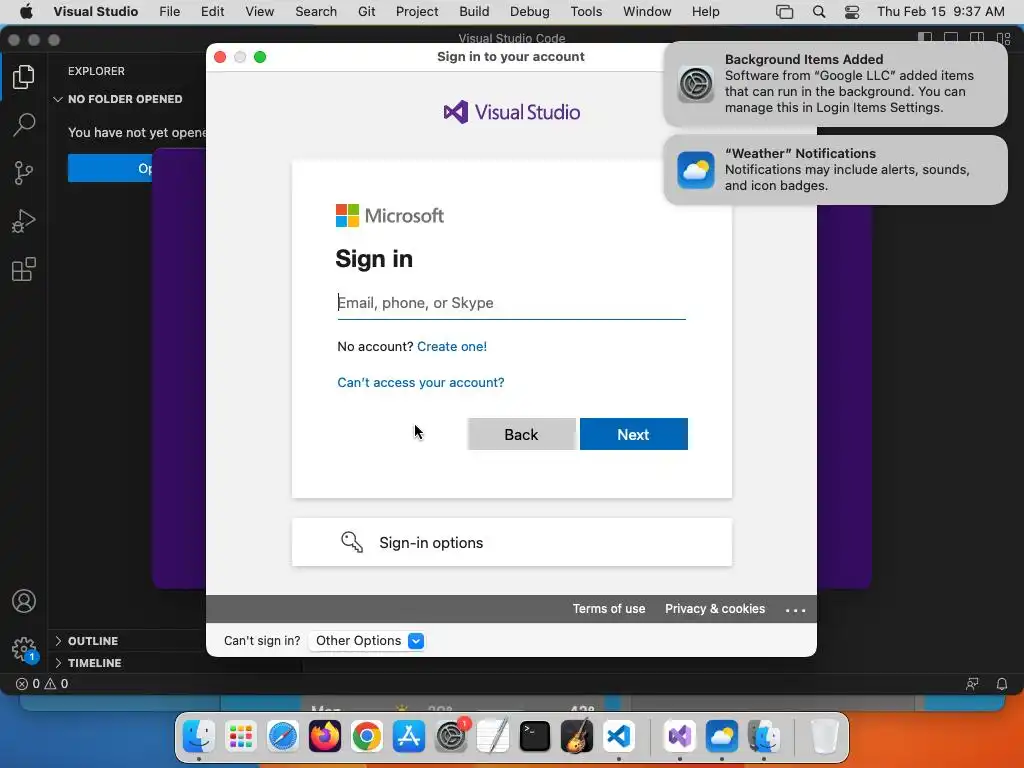The image size is (1024, 768).
Task: Open TextEdit from the Dock
Action: pyautogui.click(x=492, y=737)
